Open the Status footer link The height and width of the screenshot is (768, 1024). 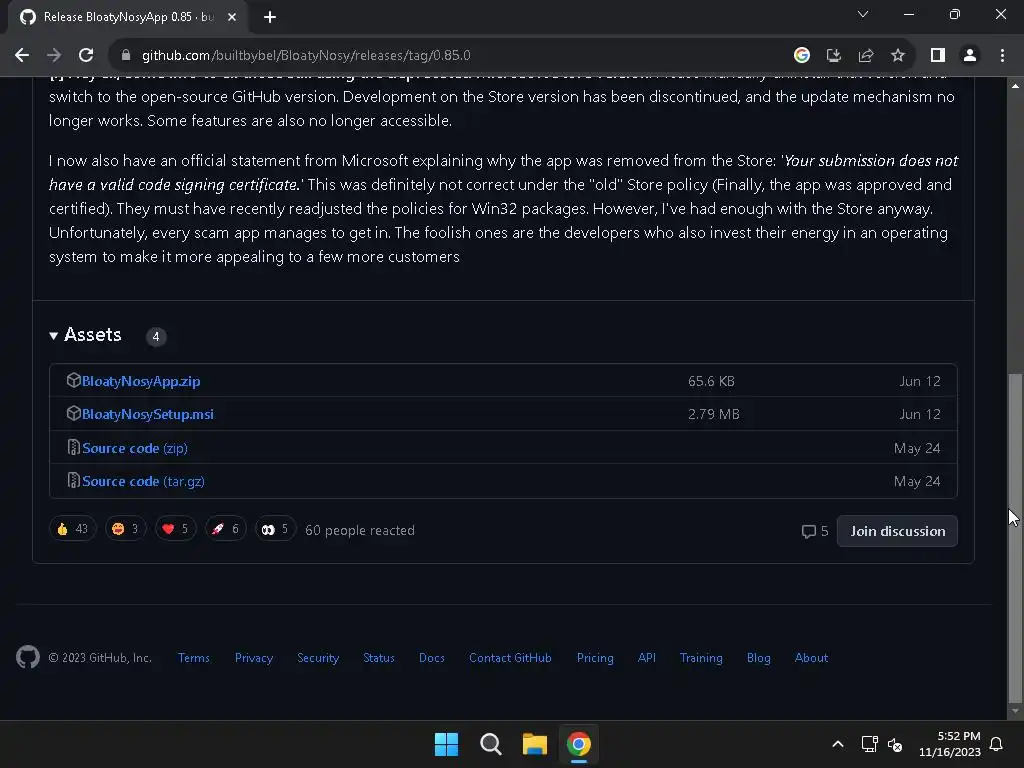379,658
